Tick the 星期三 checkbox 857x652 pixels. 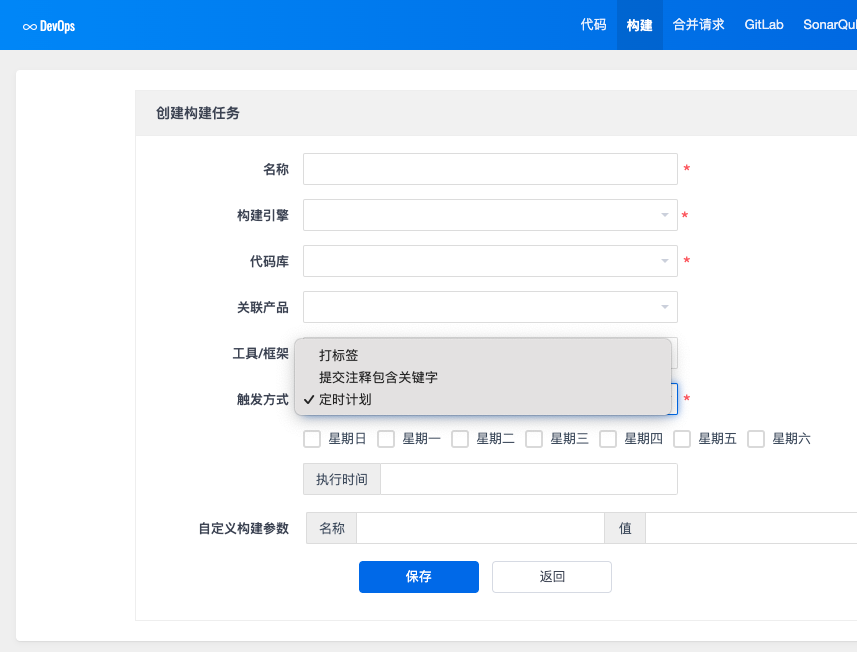534,438
